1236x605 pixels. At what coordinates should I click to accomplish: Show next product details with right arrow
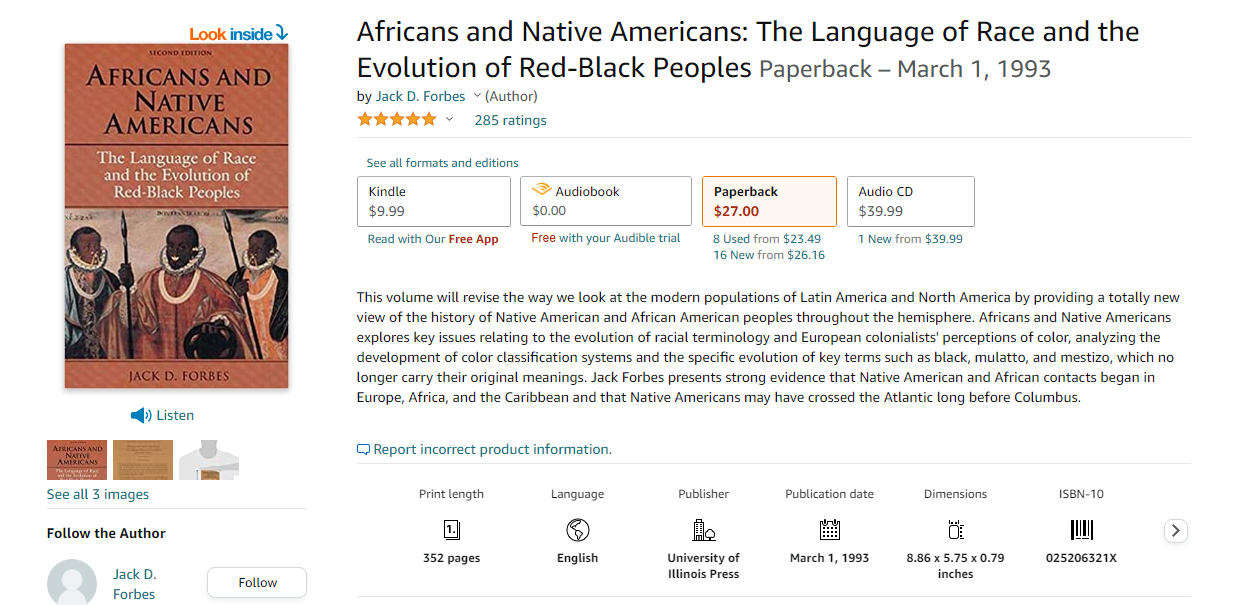coord(1176,531)
